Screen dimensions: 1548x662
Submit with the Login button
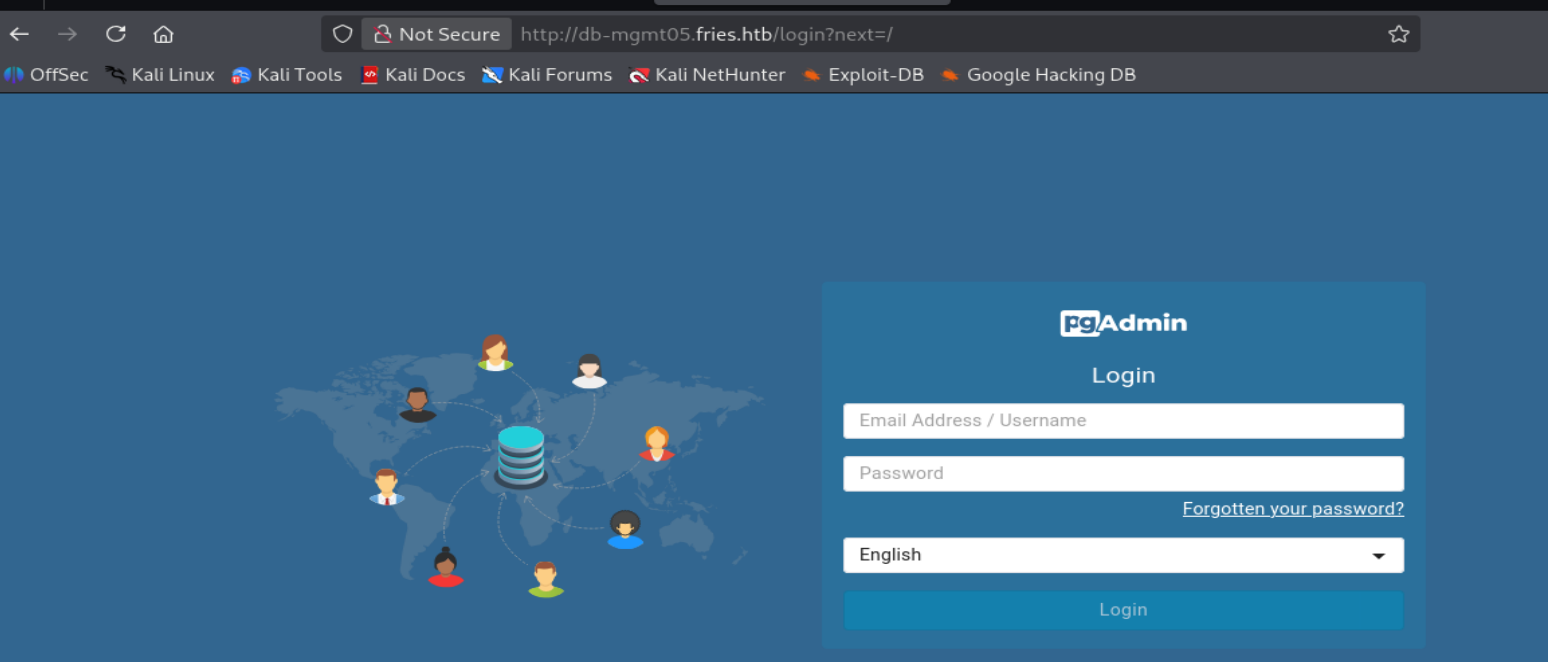[x=1123, y=610]
